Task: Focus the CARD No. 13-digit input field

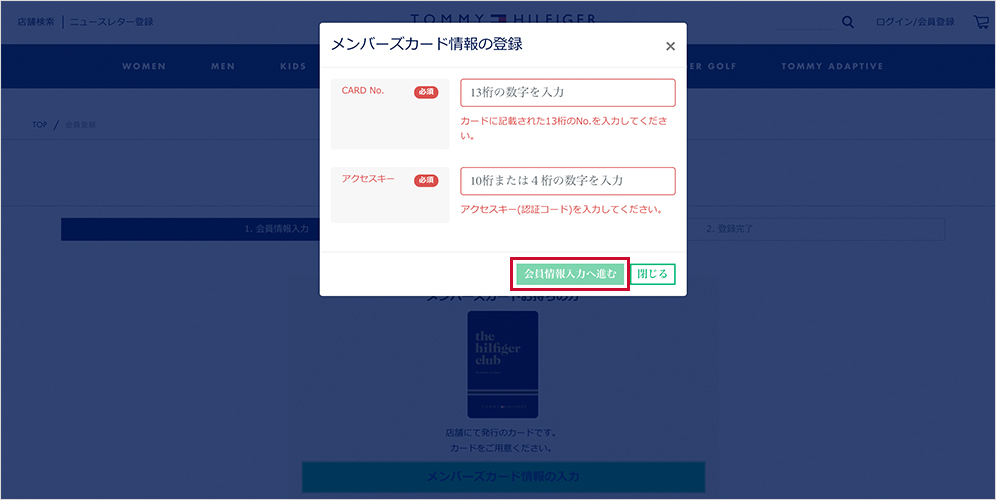Action: pyautogui.click(x=567, y=93)
